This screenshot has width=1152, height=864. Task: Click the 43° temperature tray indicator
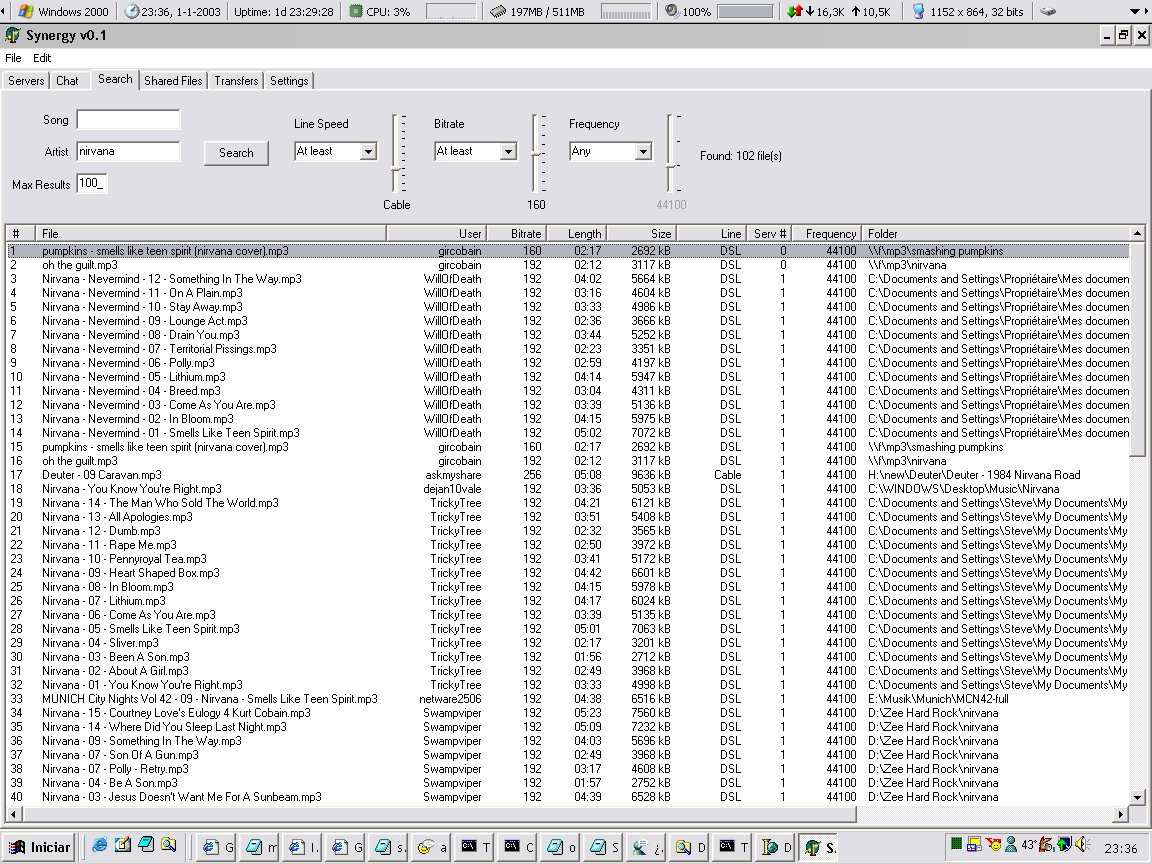click(1029, 845)
